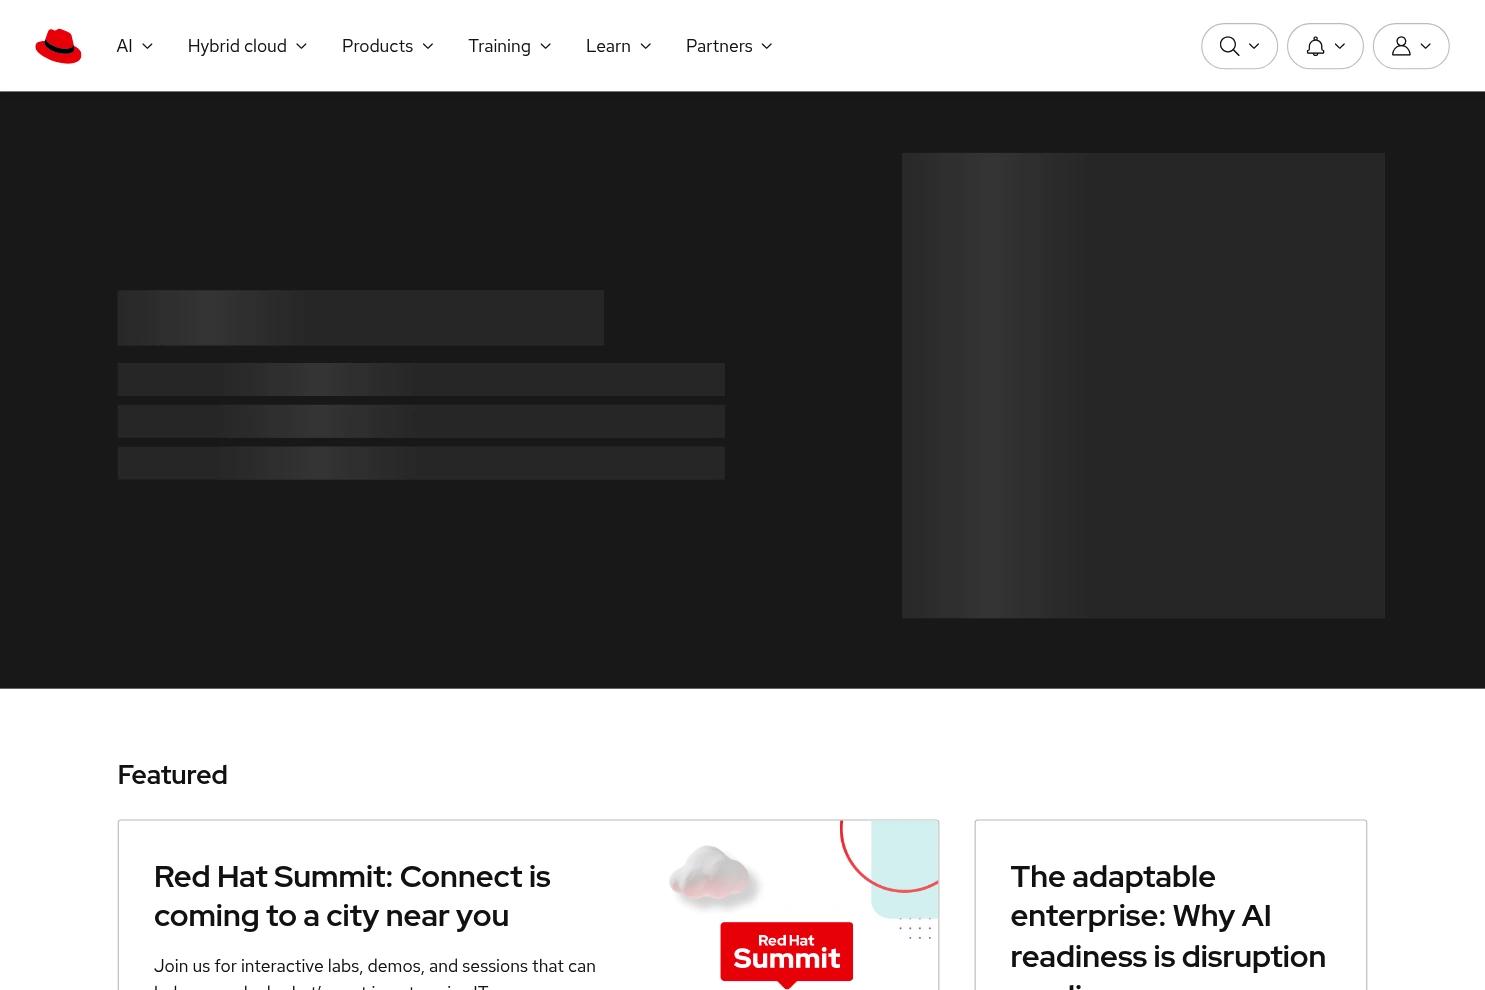This screenshot has height=990, width=1485.
Task: Click the Red Hat fedora logo
Action: [x=58, y=46]
